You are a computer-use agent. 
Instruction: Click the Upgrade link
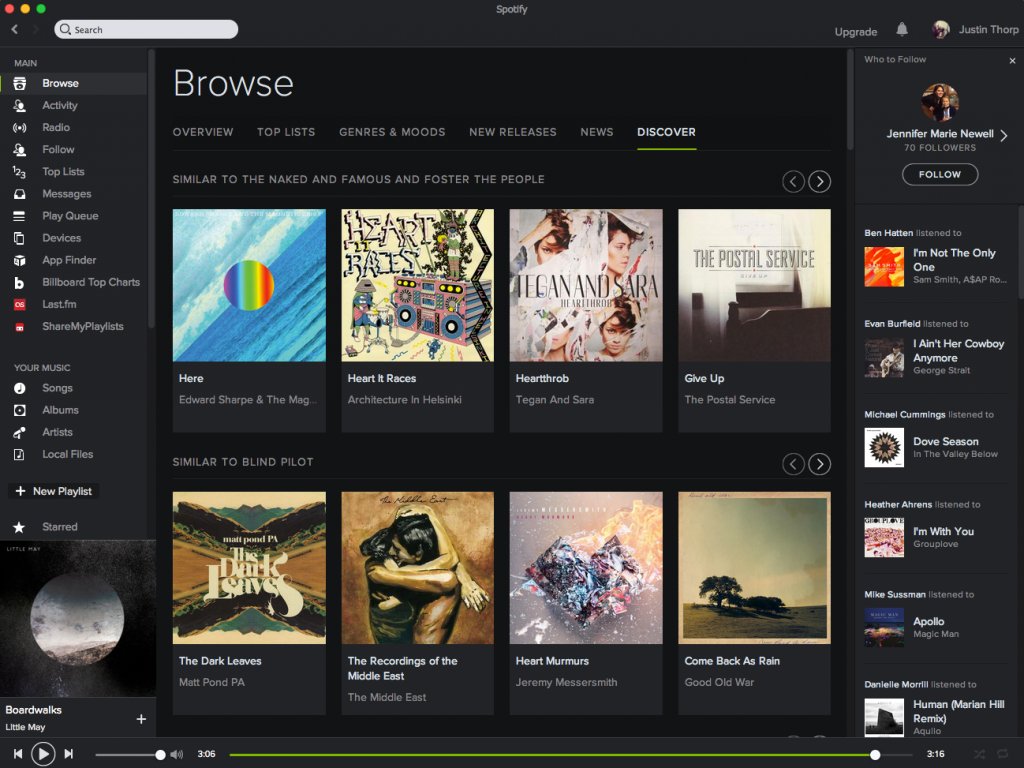(855, 32)
